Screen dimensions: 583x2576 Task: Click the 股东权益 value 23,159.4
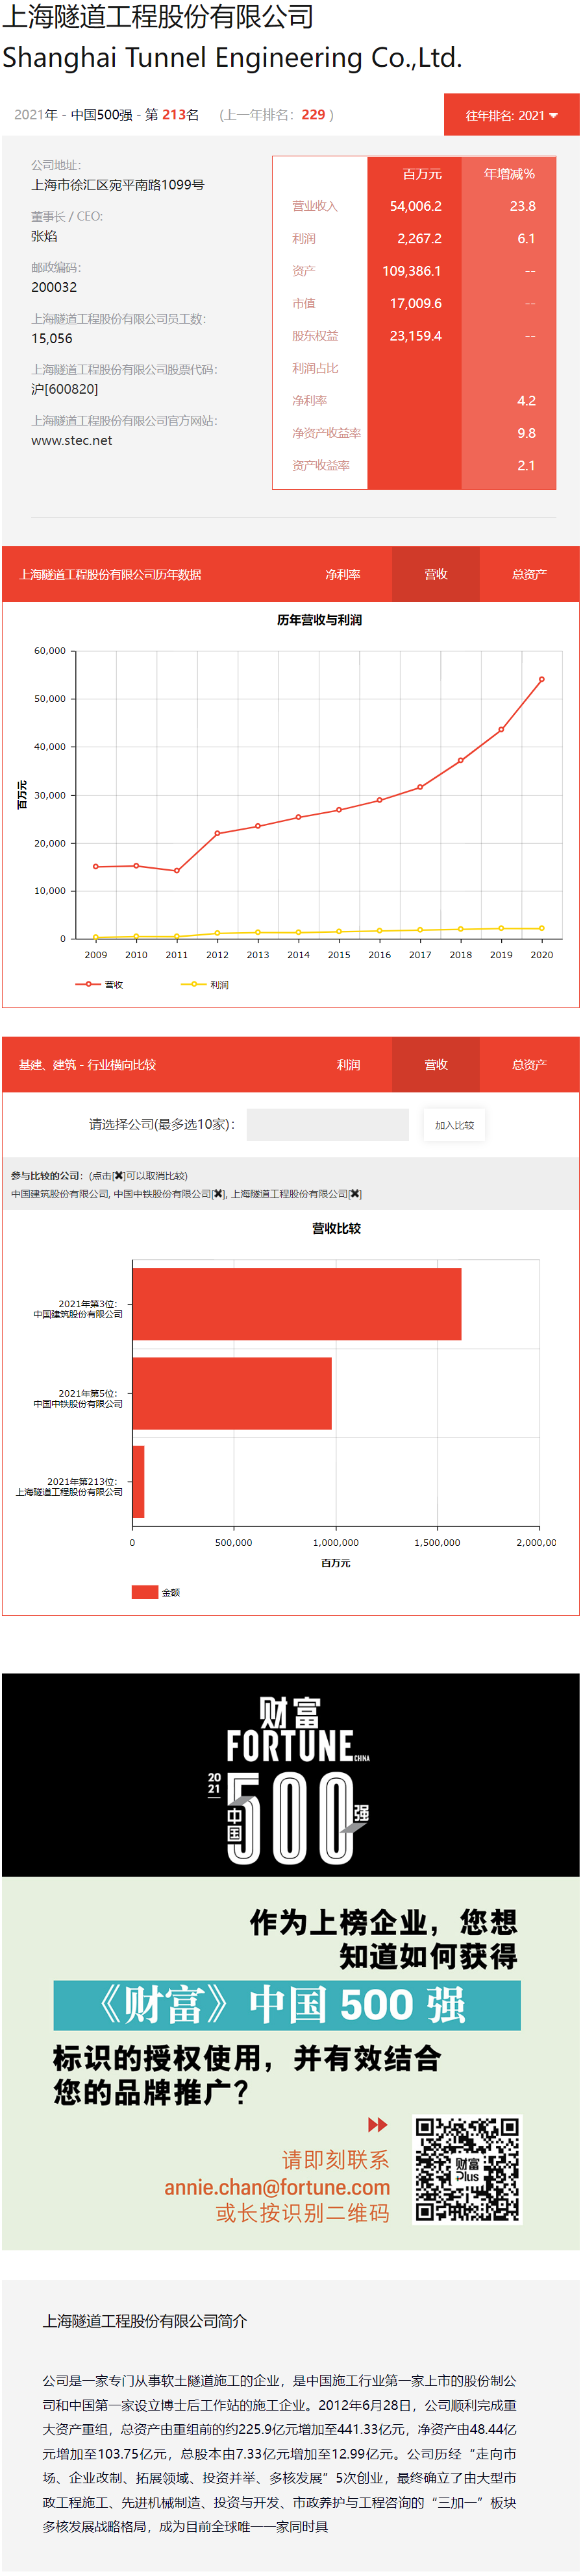[x=416, y=337]
